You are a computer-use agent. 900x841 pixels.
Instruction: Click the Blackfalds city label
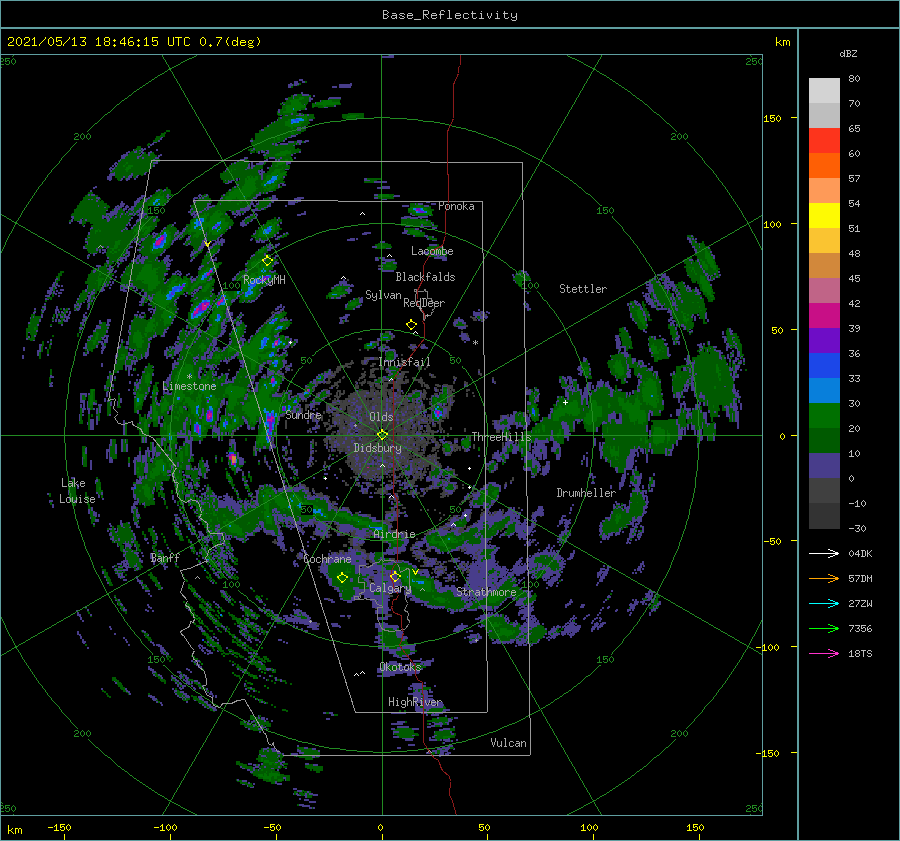coord(425,277)
